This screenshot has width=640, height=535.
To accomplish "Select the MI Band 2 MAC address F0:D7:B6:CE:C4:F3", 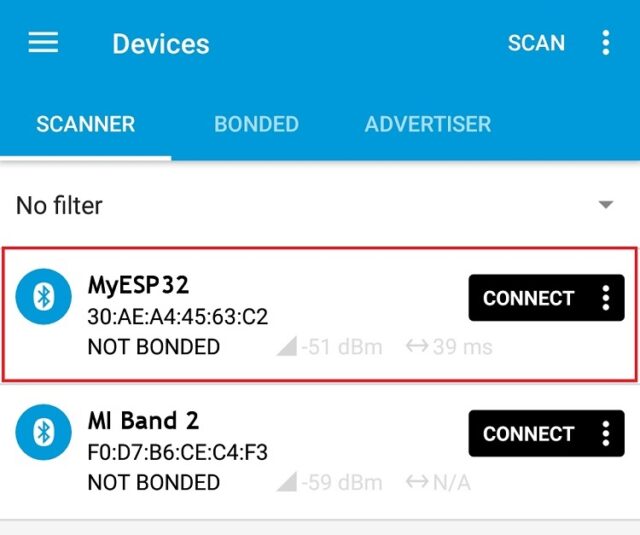I will click(178, 452).
